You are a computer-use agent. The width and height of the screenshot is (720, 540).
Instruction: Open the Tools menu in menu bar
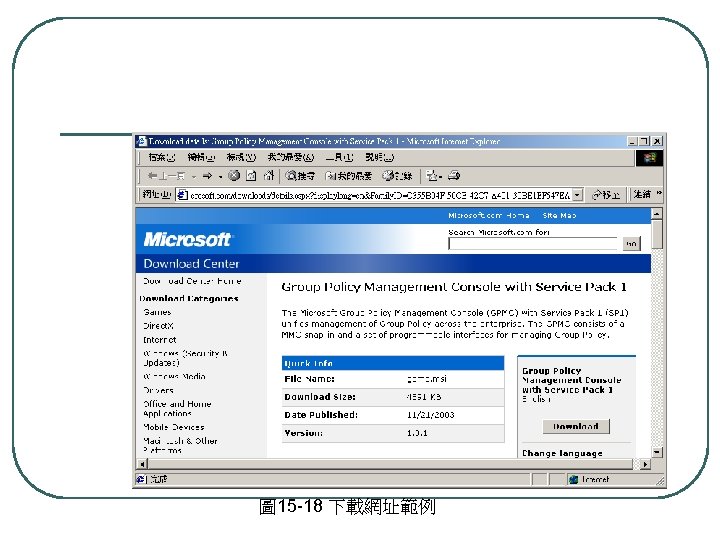pos(339,157)
